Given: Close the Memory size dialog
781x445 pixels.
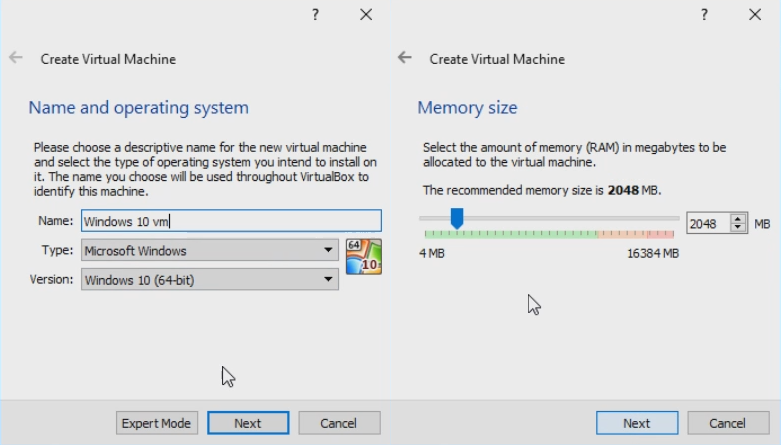Looking at the screenshot, I should click(755, 14).
